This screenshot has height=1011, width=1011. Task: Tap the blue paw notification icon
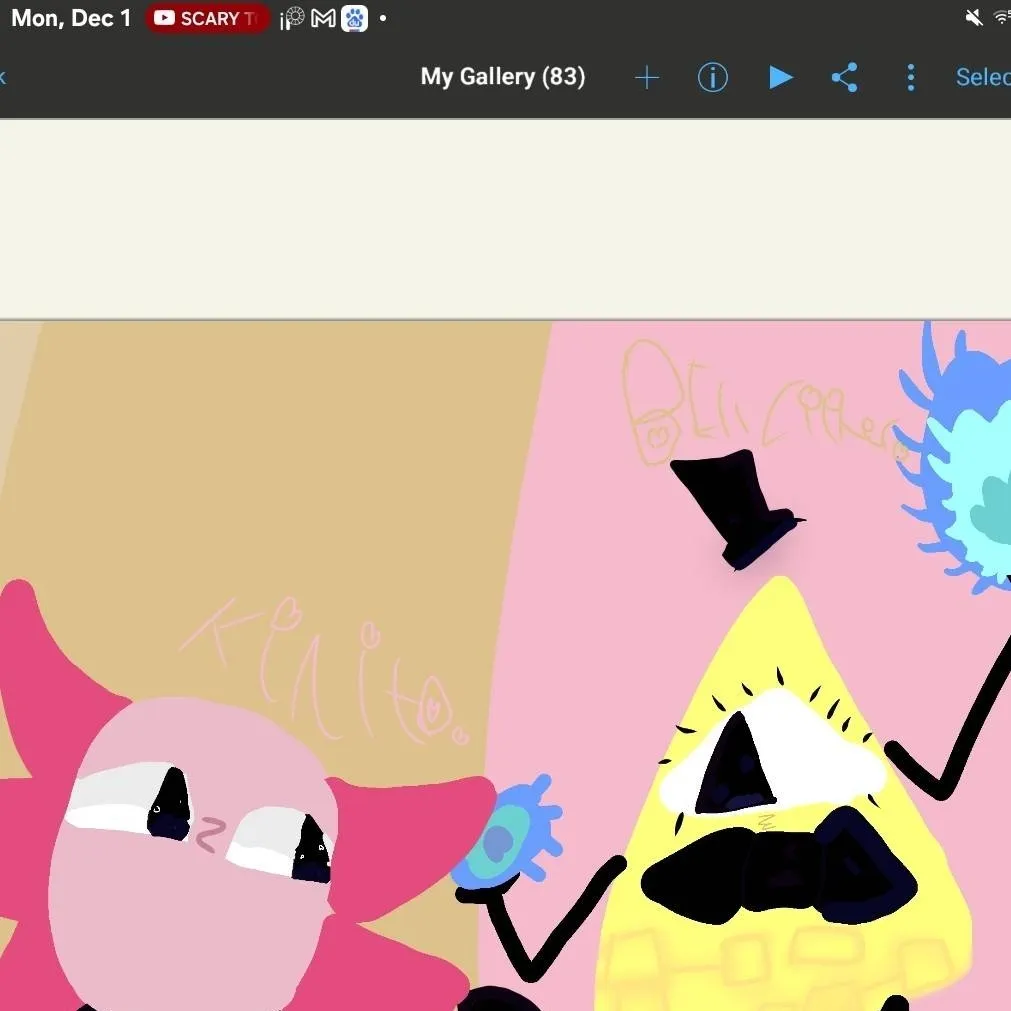point(355,19)
